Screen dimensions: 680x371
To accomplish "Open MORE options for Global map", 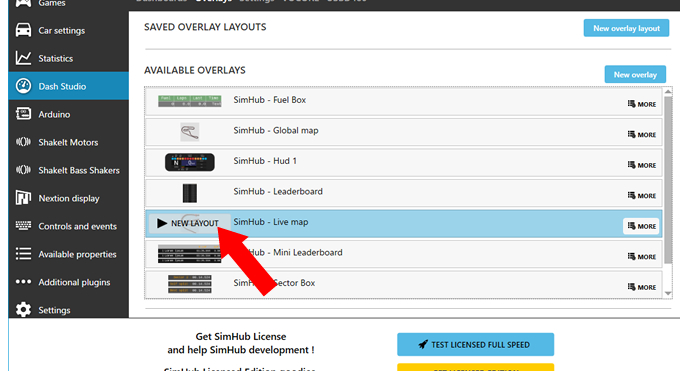I will 642,135.
